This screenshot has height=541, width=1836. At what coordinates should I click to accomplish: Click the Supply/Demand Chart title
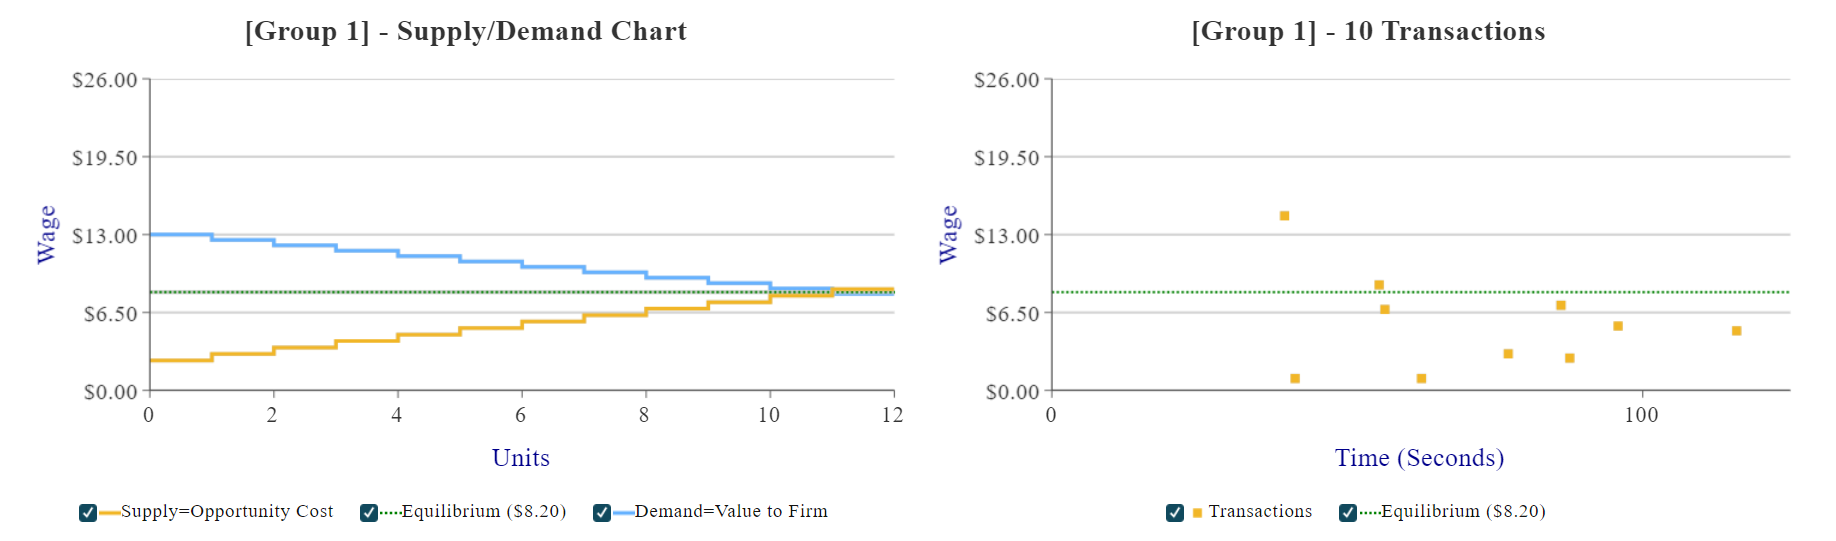pos(466,32)
